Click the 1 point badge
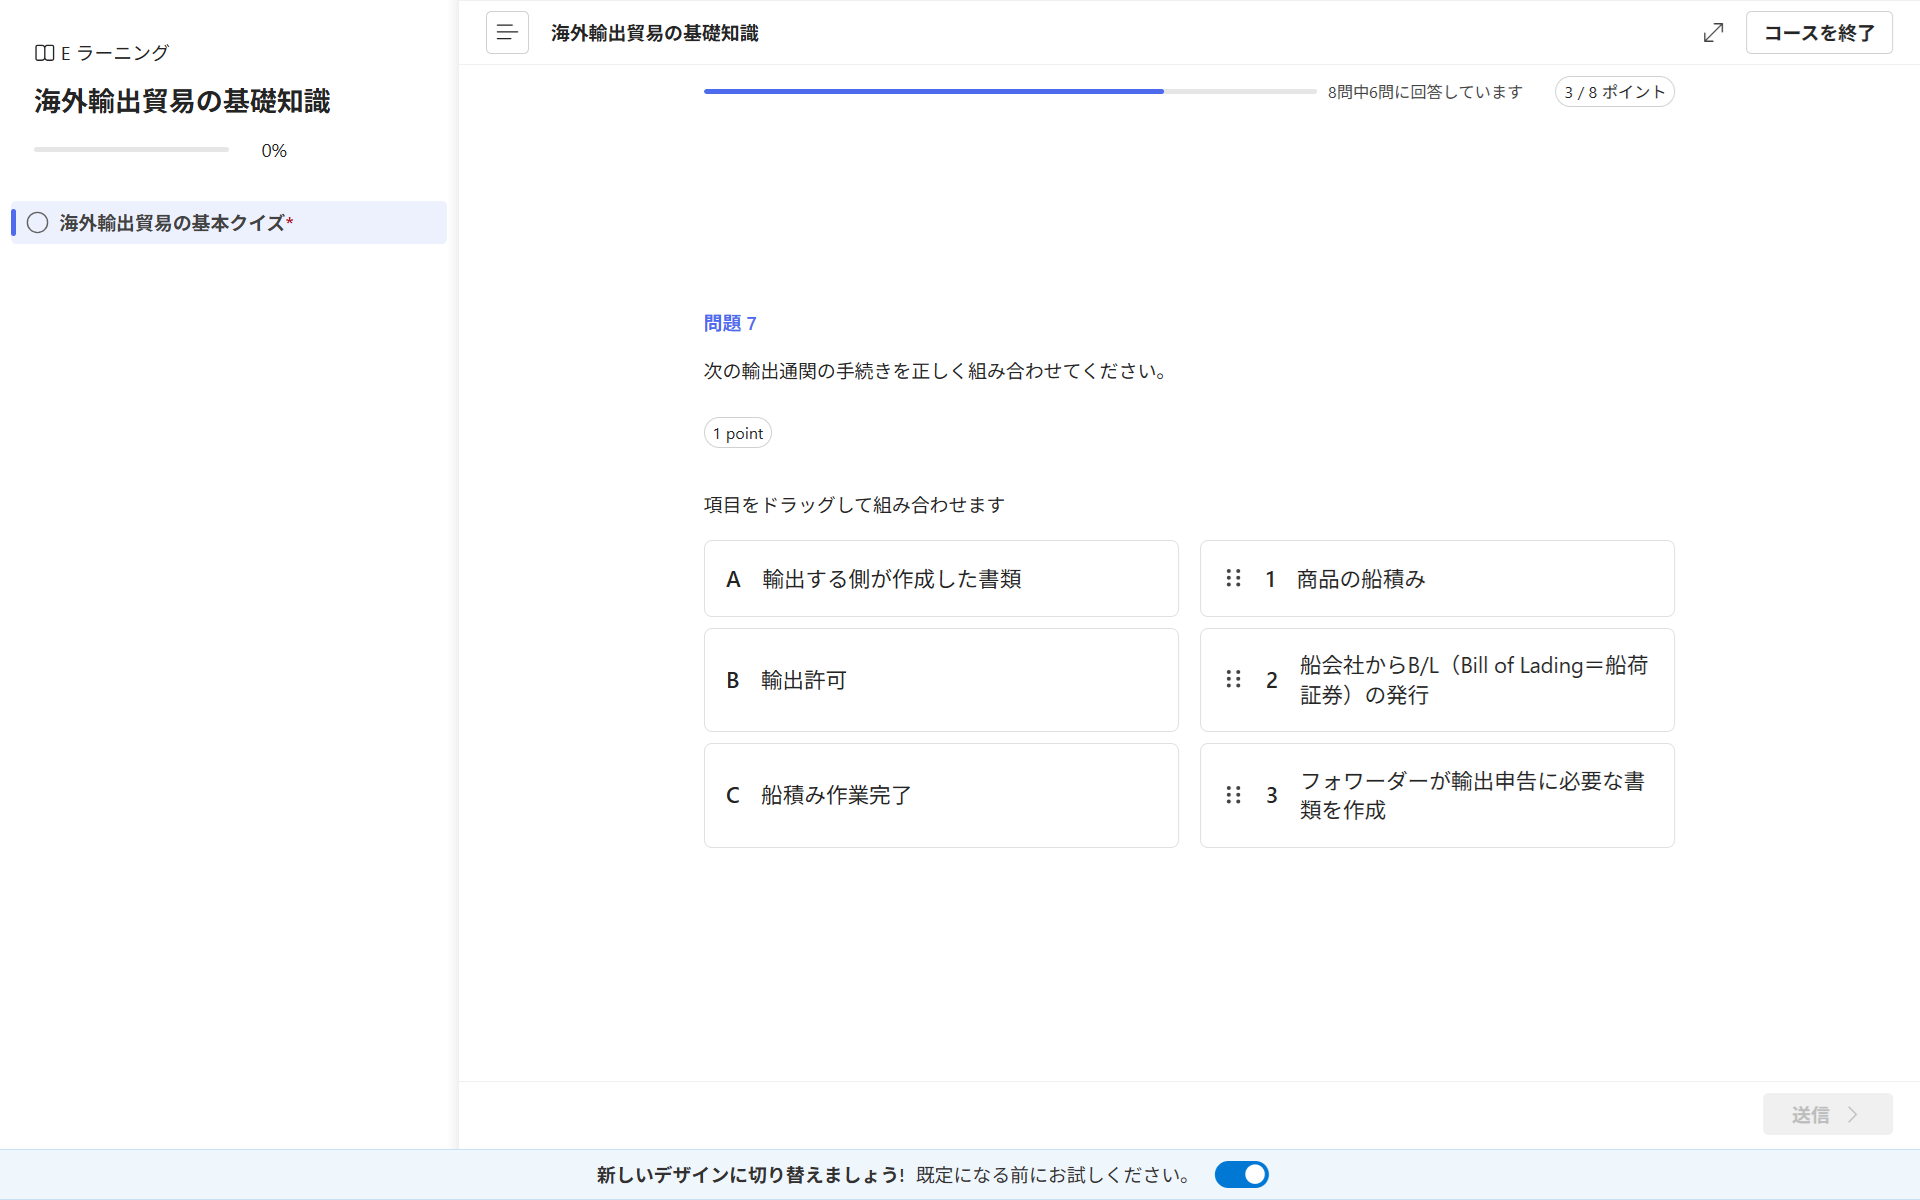Image resolution: width=1920 pixels, height=1200 pixels. coord(738,433)
